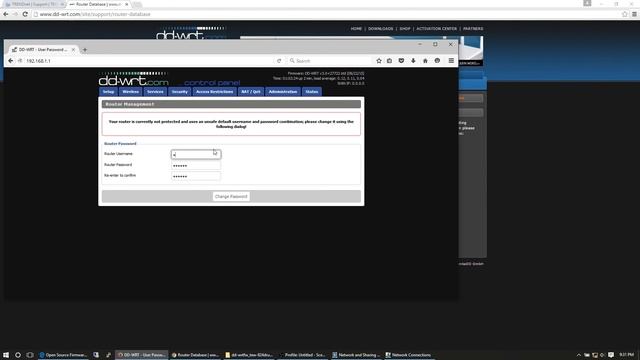This screenshot has width=640, height=360.
Task: Bookmark this page with the star icon
Action: pos(379,61)
